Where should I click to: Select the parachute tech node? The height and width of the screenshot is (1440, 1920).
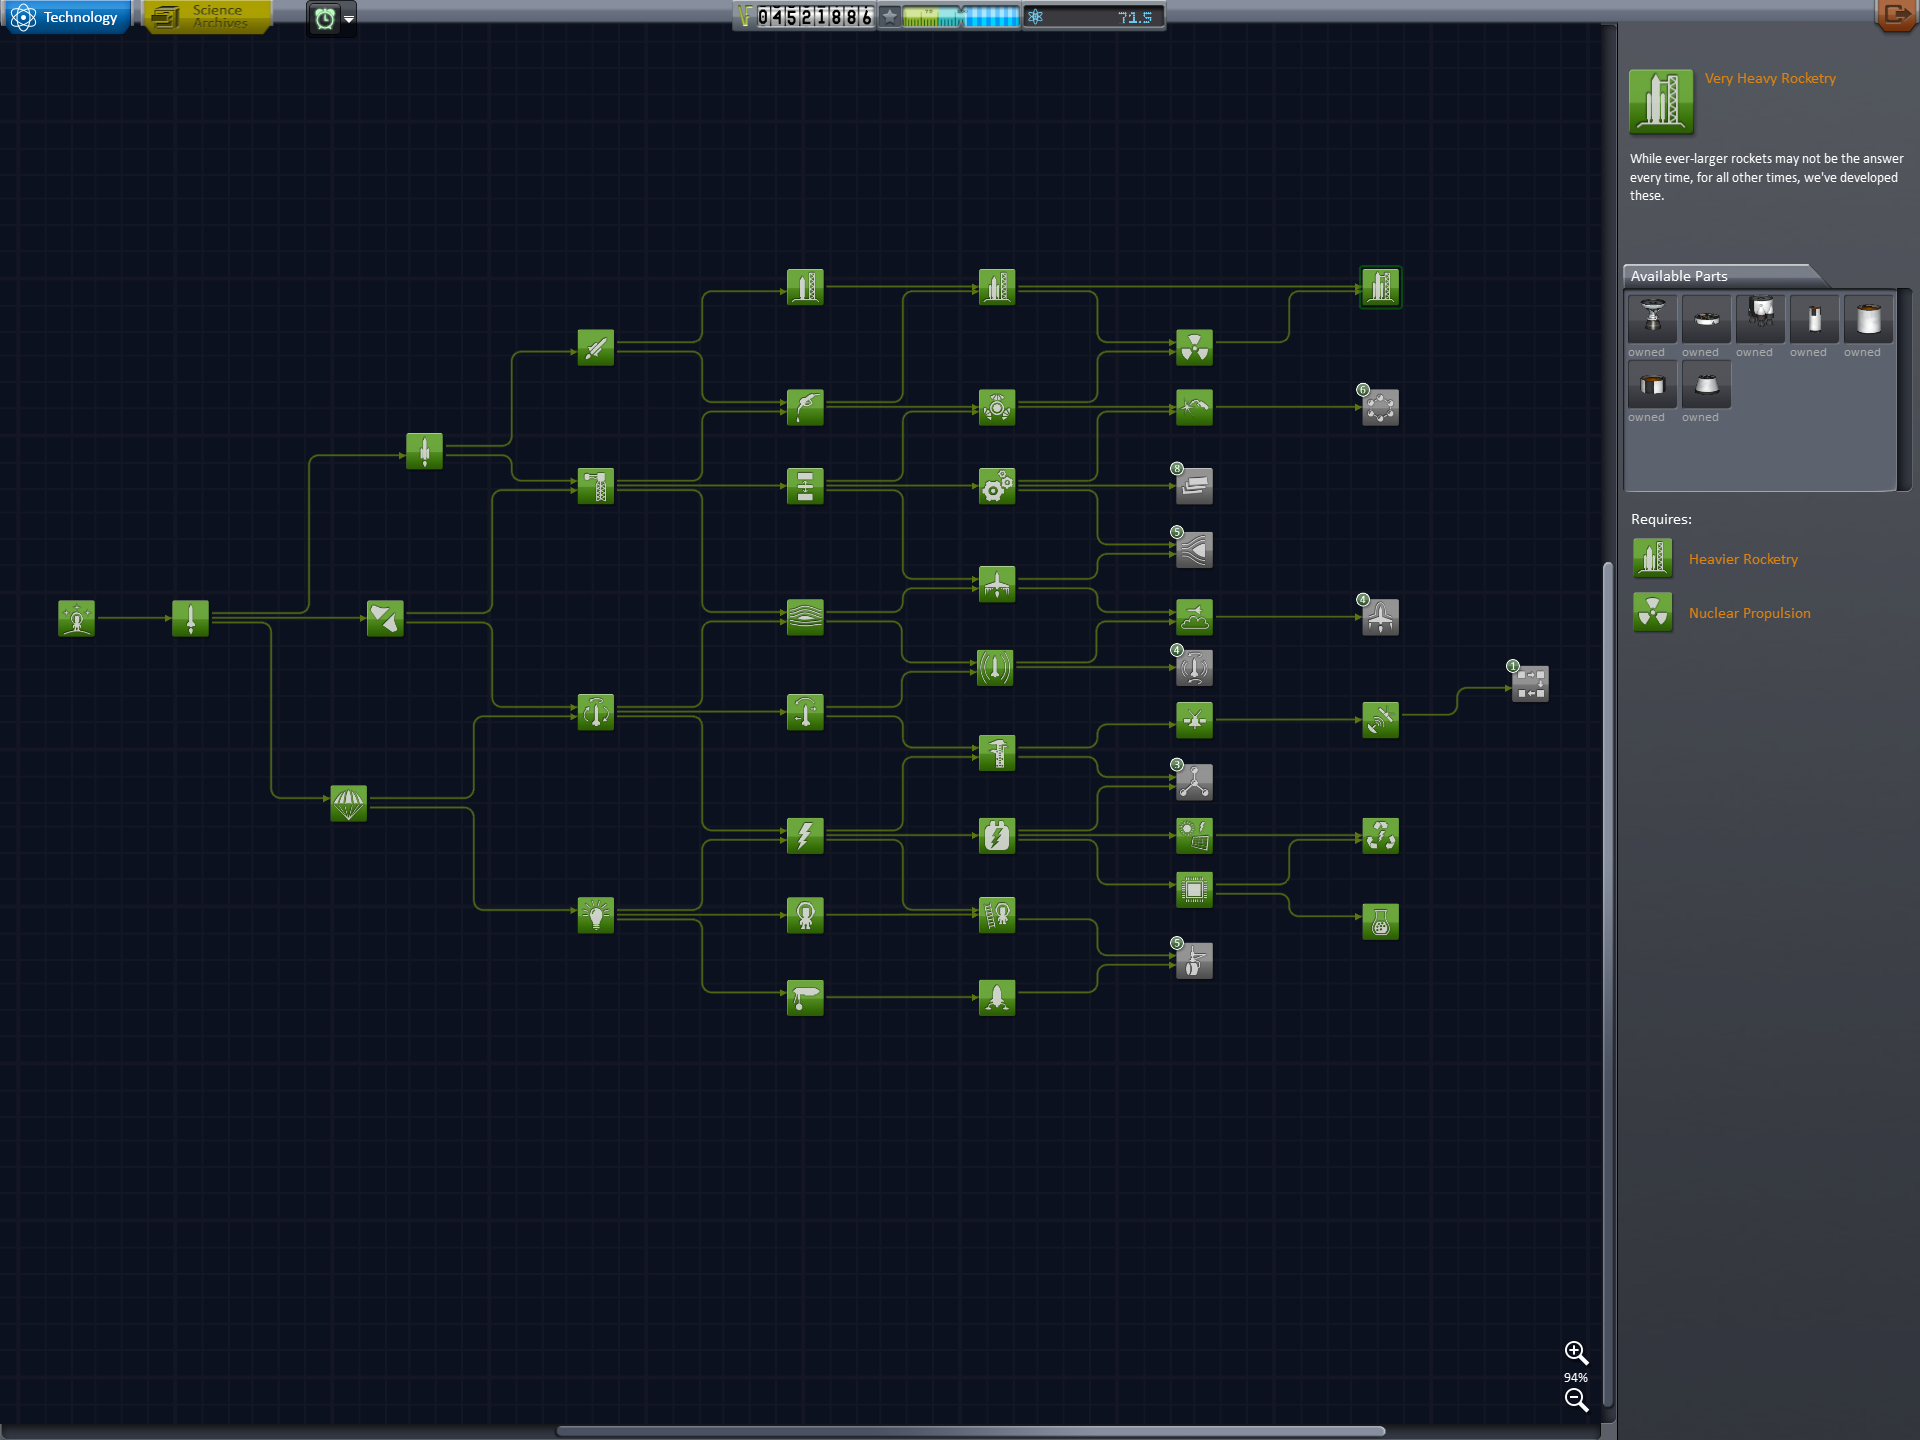tap(348, 803)
